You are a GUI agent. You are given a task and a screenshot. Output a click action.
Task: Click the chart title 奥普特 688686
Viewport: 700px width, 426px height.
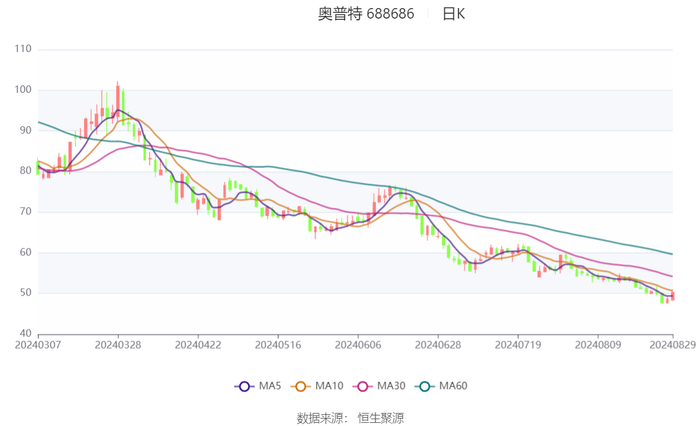tap(366, 14)
